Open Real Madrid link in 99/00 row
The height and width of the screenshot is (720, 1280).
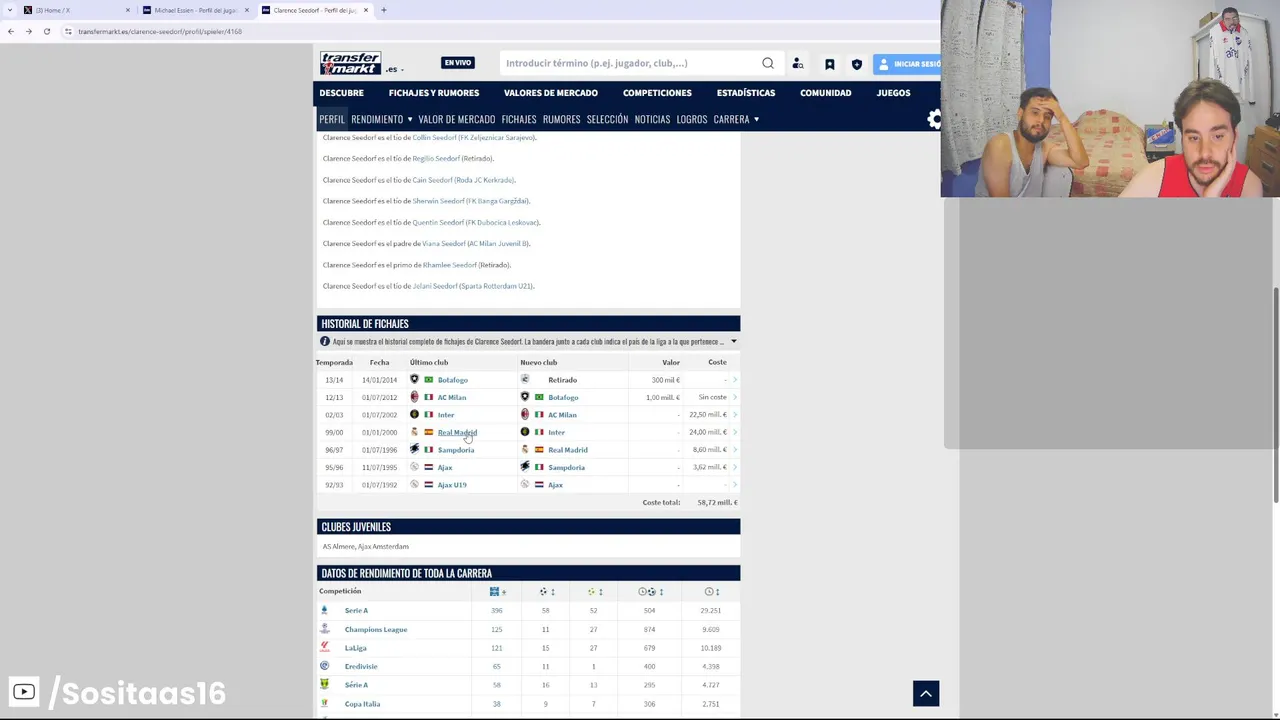457,432
